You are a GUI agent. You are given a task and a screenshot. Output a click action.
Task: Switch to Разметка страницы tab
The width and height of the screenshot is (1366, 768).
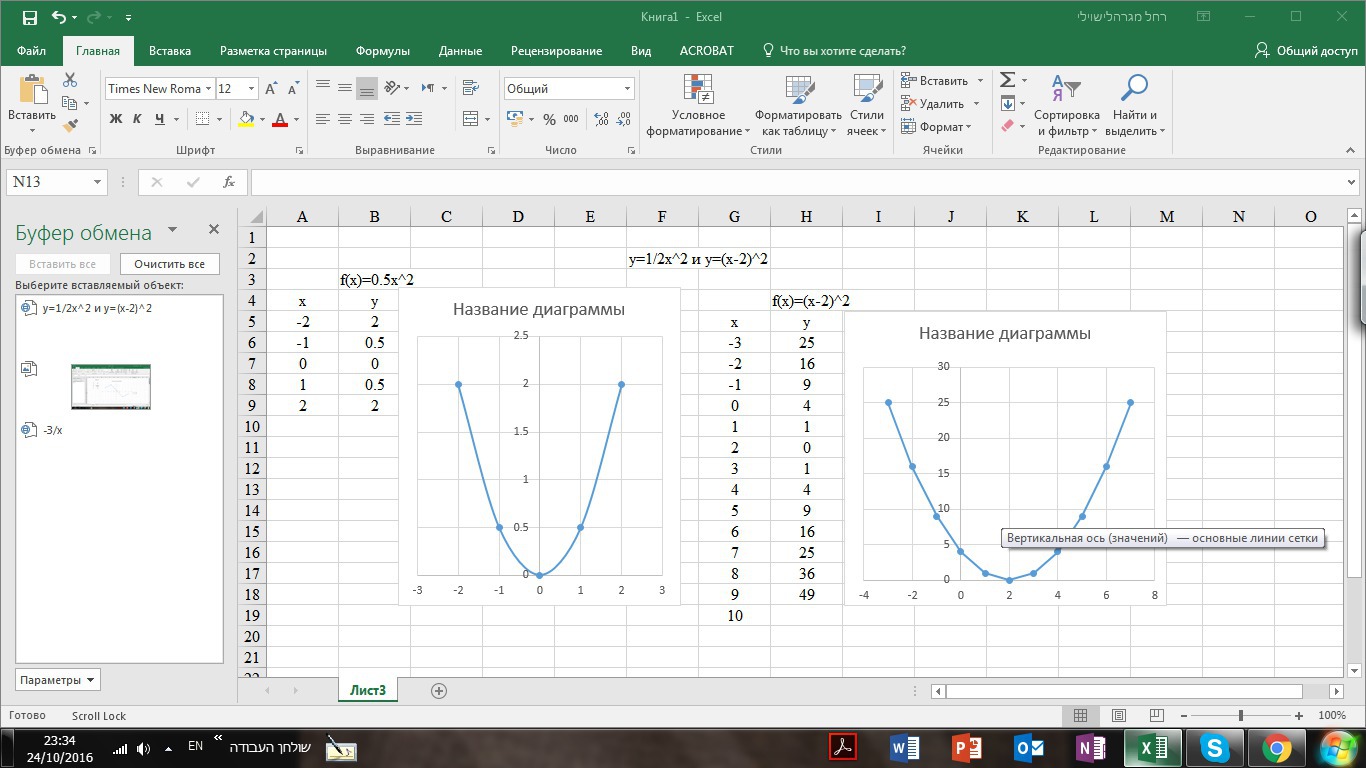273,50
